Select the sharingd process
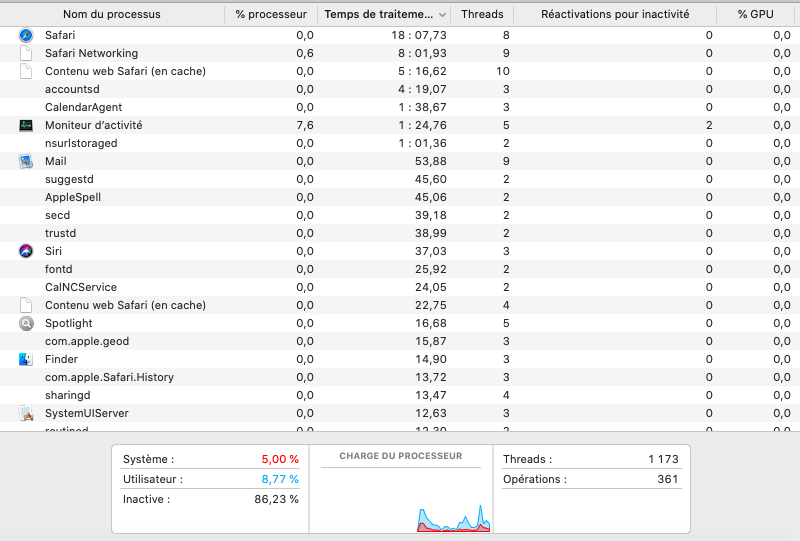Viewport: 800px width, 541px height. 68,395
